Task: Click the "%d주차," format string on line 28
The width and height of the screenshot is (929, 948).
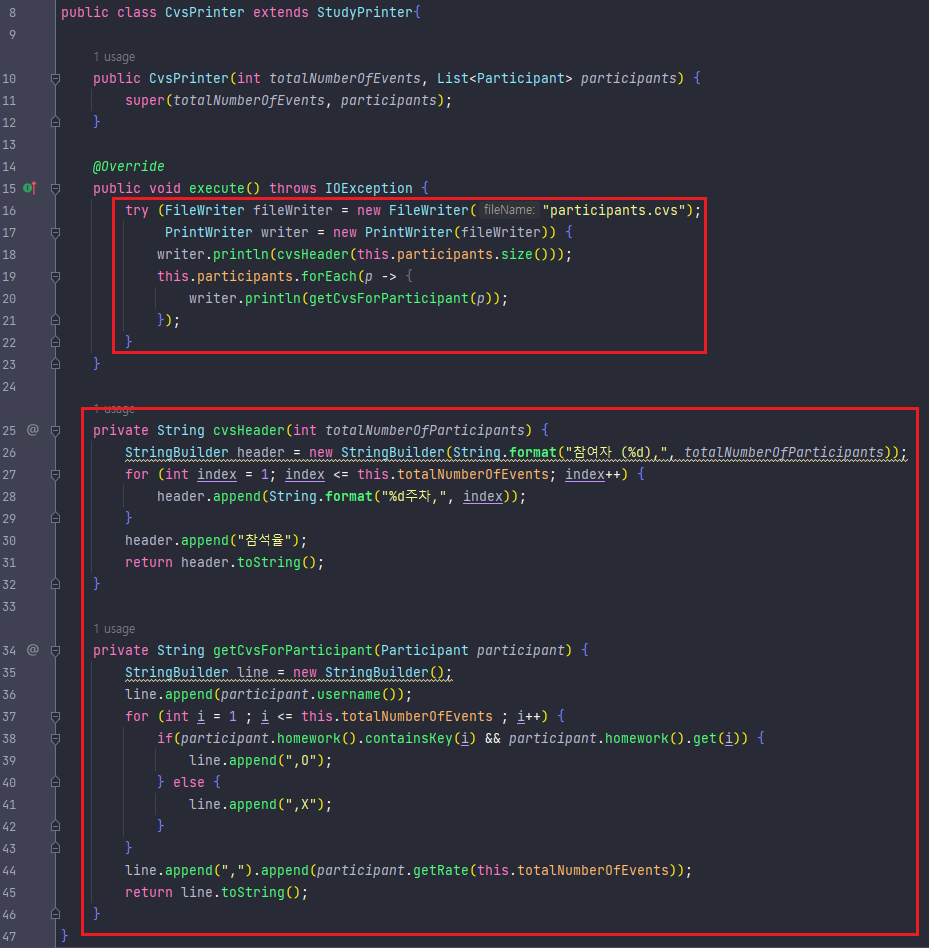Action: click(414, 496)
